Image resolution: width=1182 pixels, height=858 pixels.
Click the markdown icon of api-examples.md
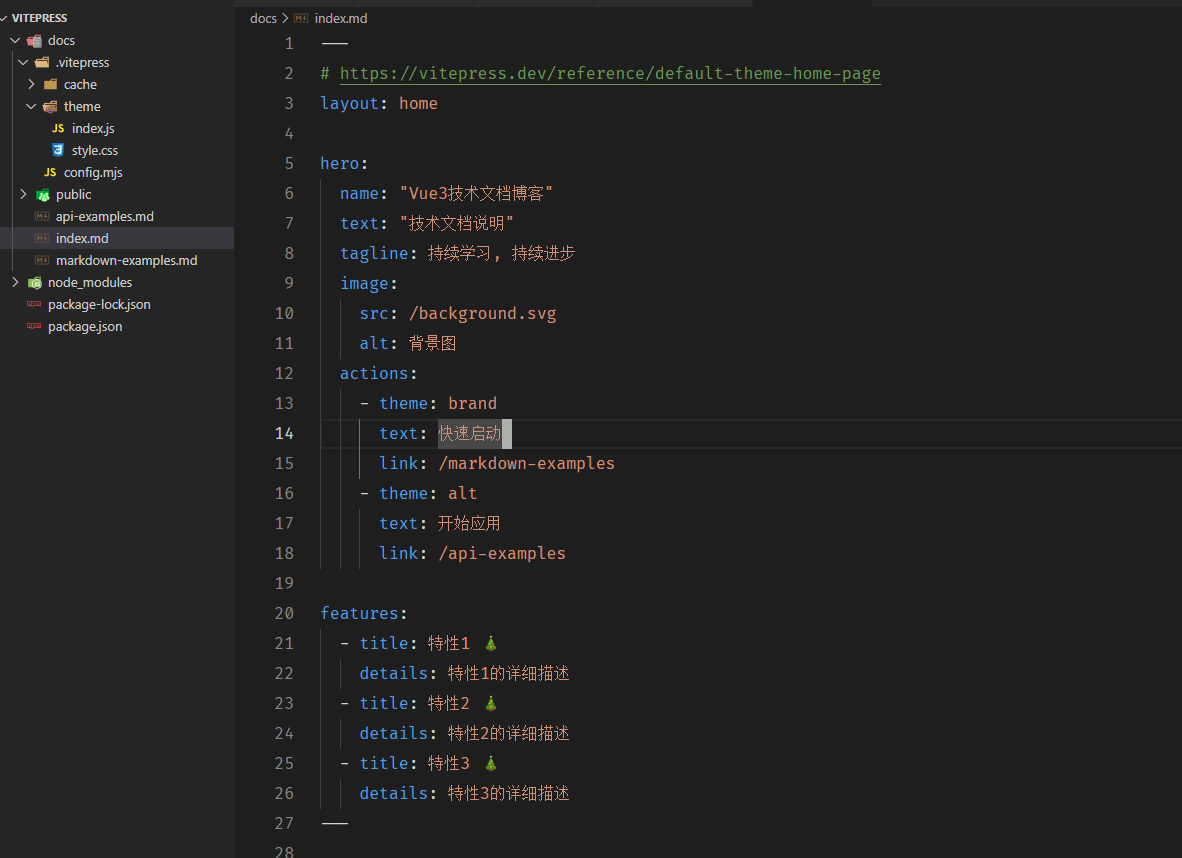[42, 216]
